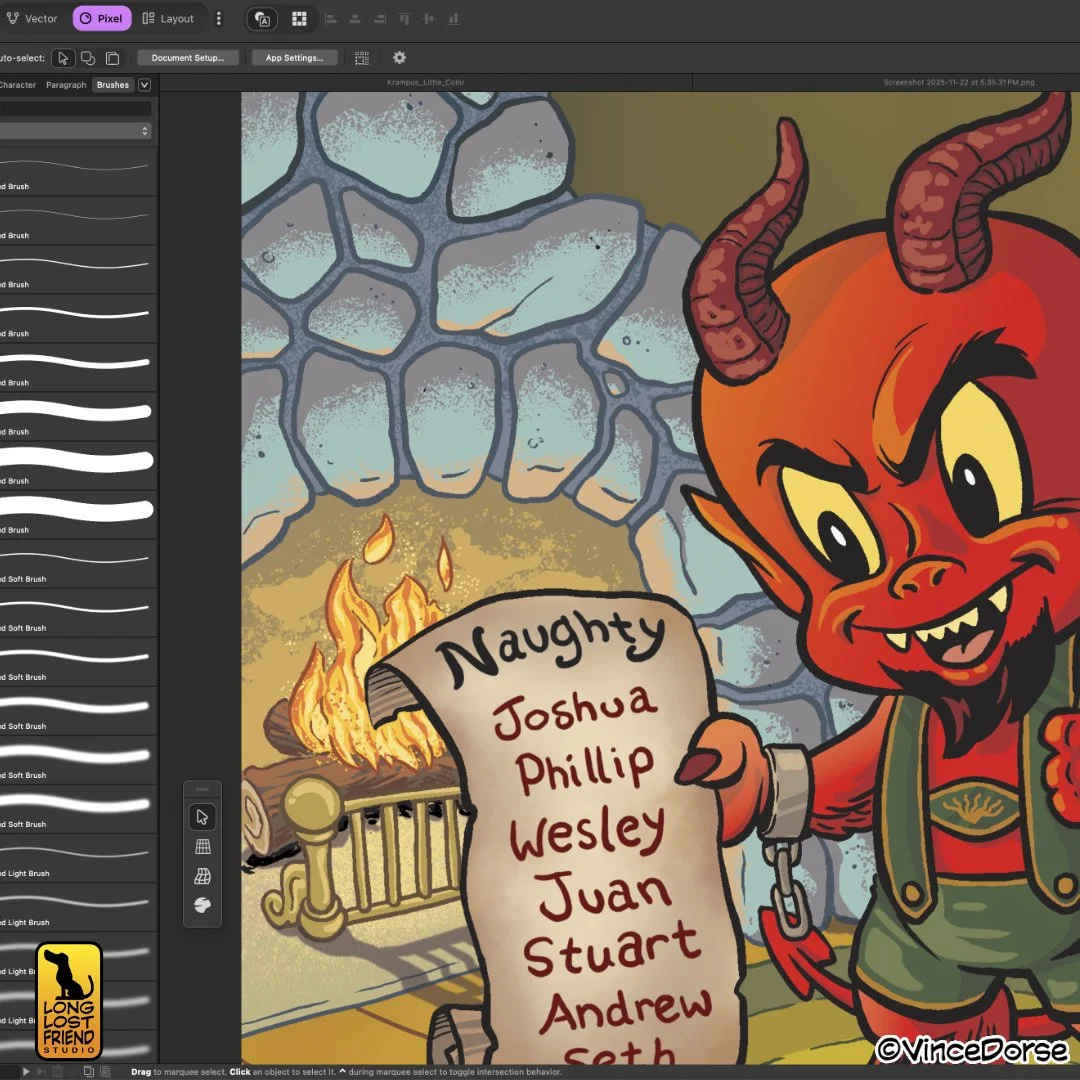The width and height of the screenshot is (1080, 1080).
Task: Click the brush search field
Action: click(76, 108)
